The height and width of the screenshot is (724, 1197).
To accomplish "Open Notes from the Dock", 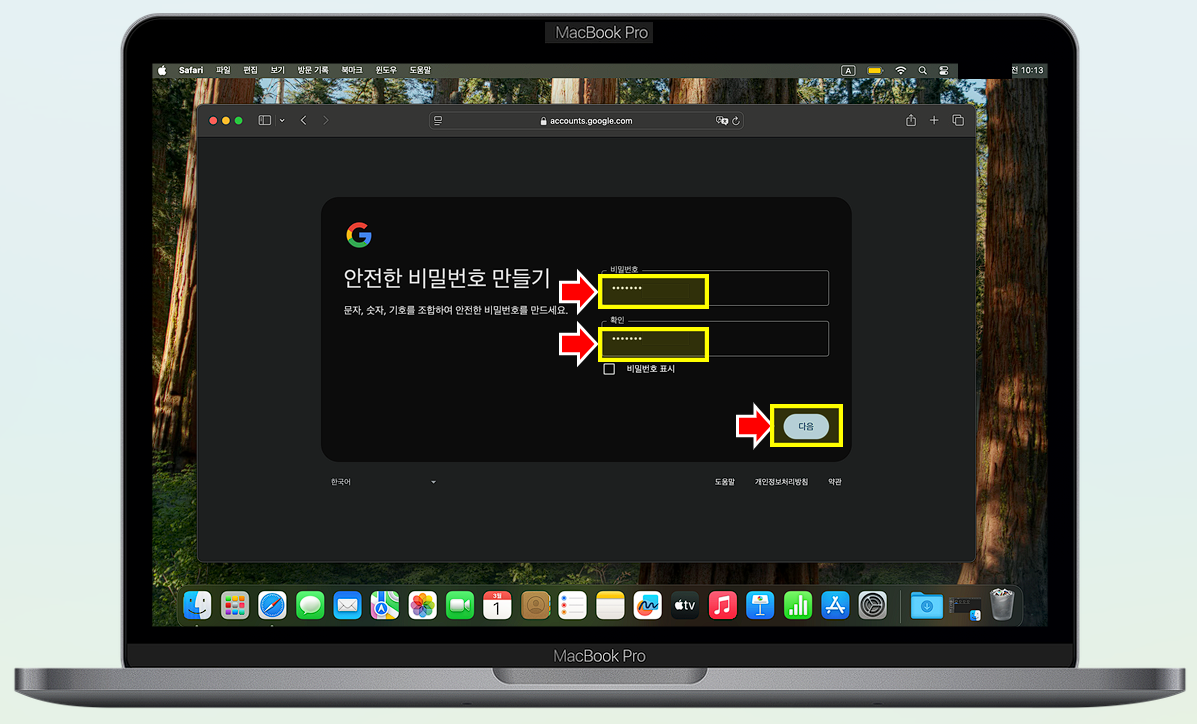I will [610, 606].
